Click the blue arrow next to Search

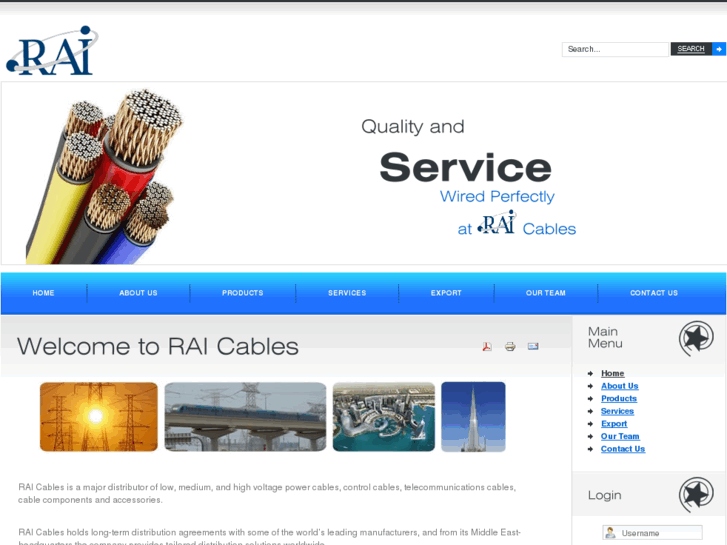click(x=719, y=49)
